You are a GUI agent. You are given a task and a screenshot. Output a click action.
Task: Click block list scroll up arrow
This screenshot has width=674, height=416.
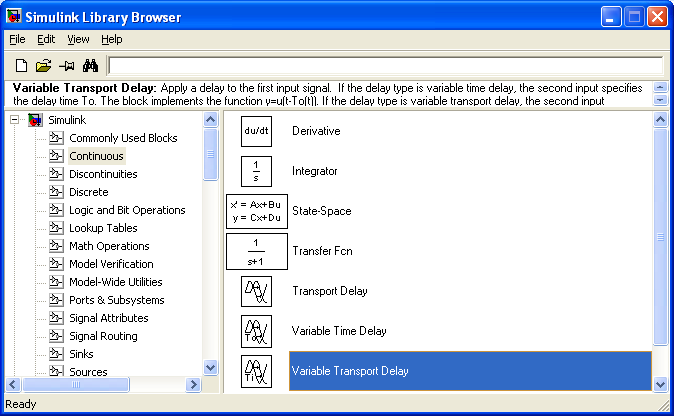click(660, 119)
